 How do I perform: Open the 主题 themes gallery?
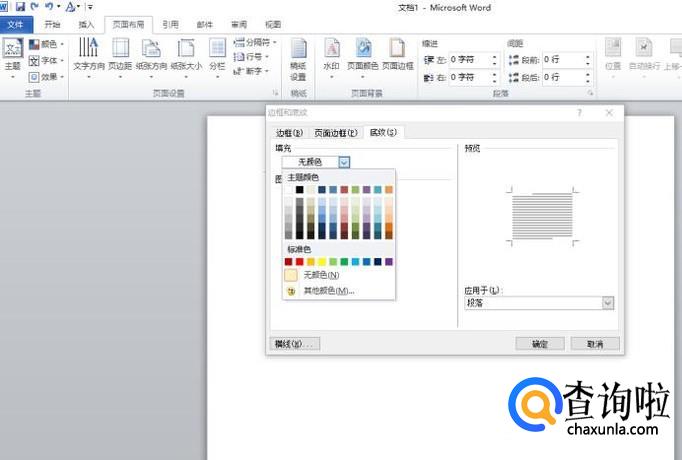(13, 59)
